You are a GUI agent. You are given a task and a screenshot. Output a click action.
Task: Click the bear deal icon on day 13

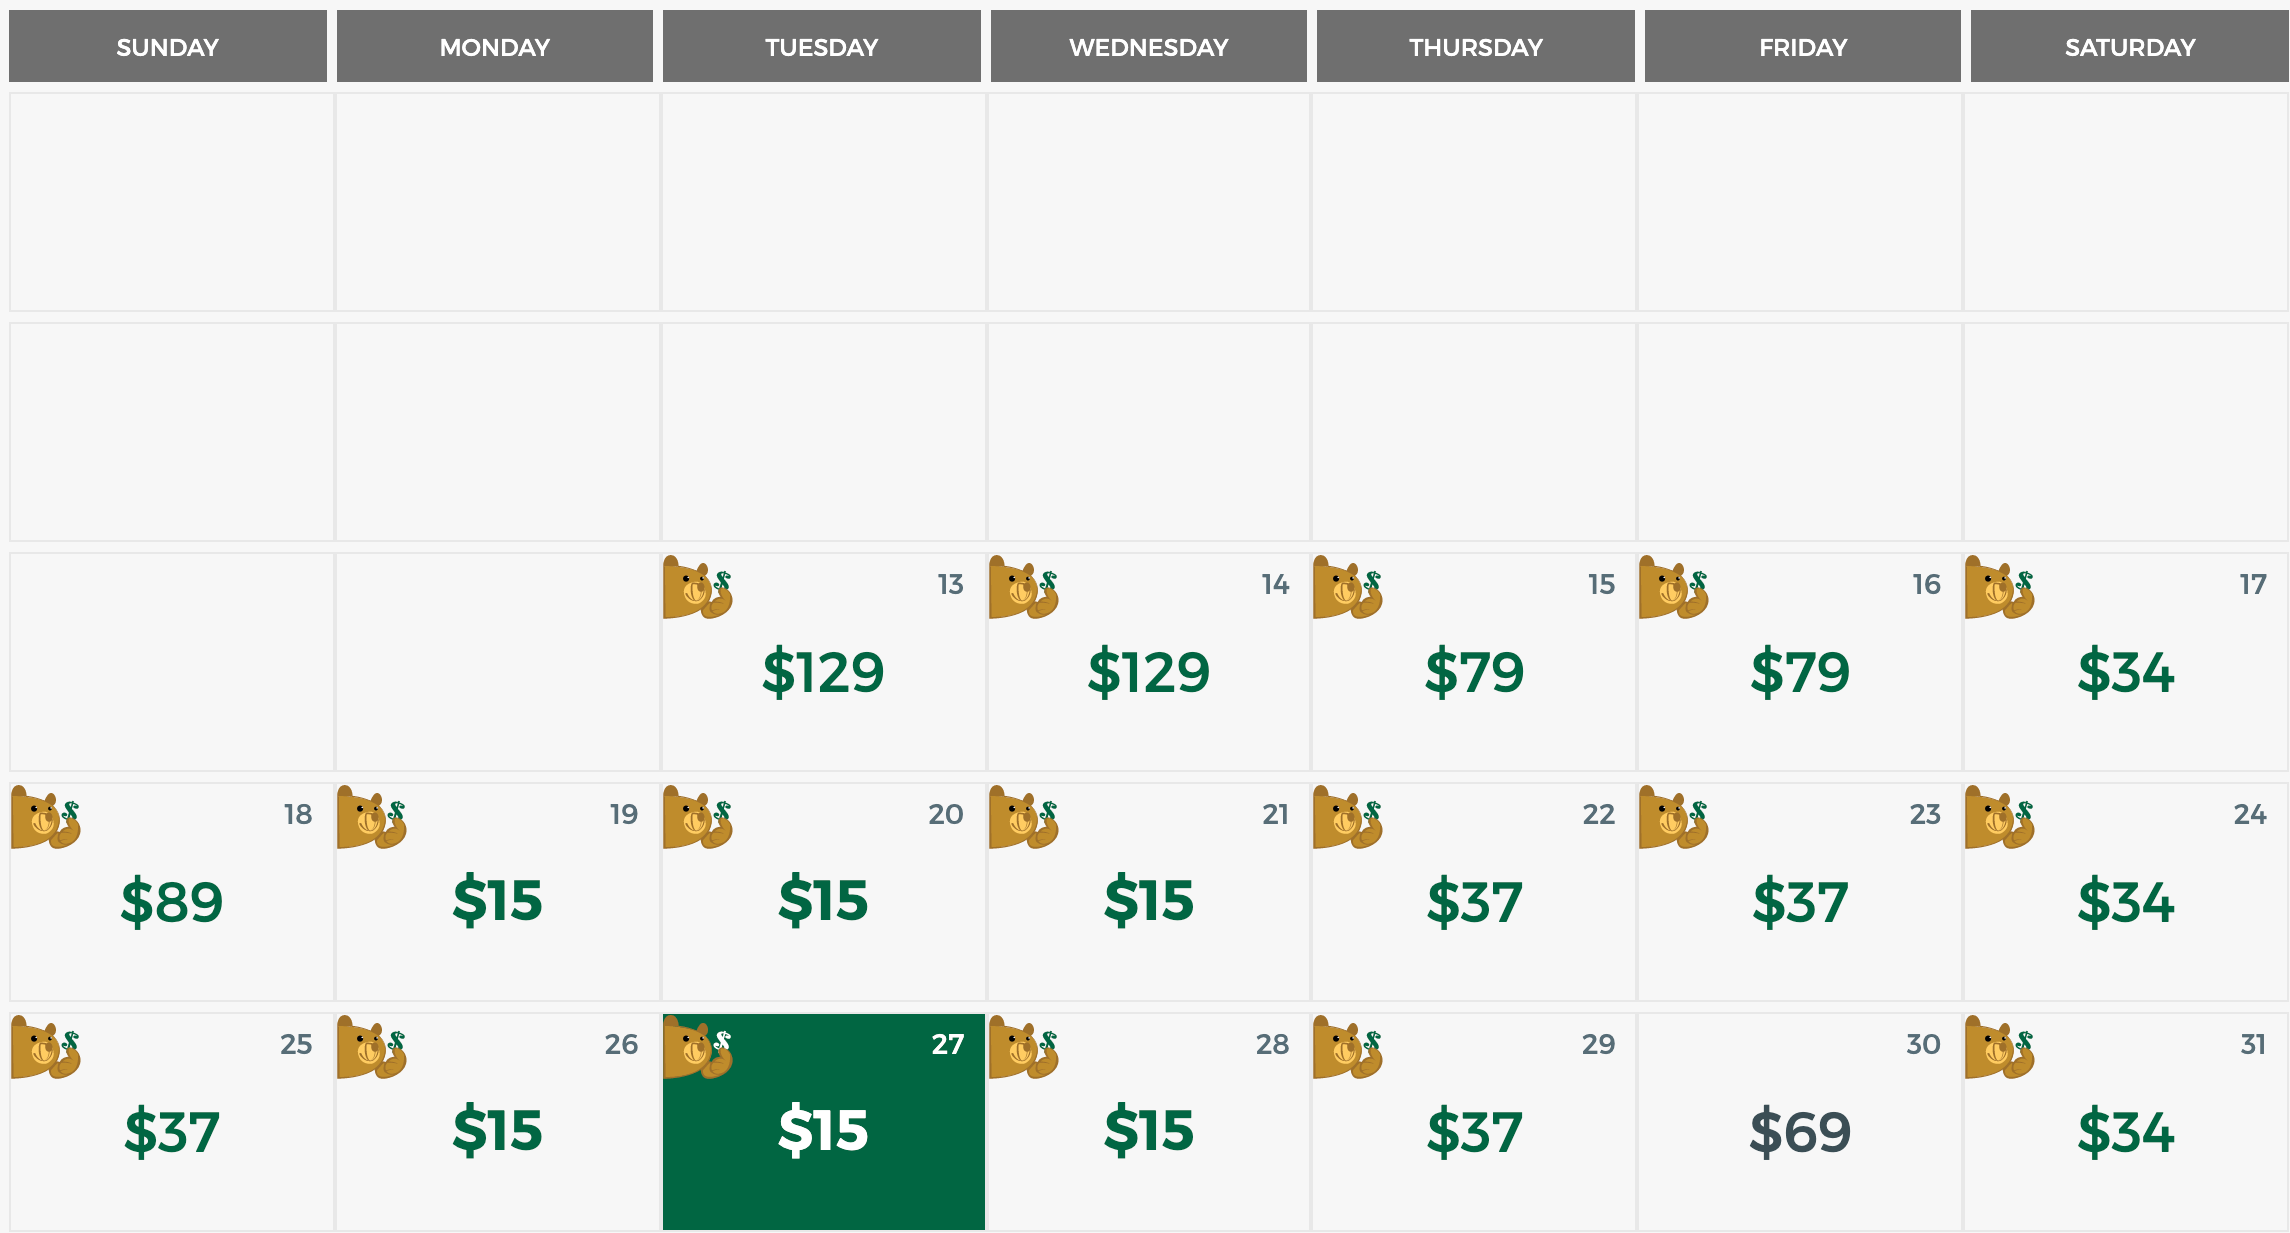pos(697,588)
